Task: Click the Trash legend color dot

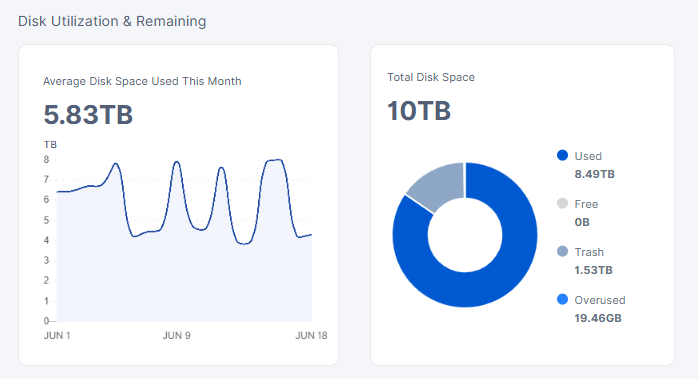Action: [x=562, y=251]
